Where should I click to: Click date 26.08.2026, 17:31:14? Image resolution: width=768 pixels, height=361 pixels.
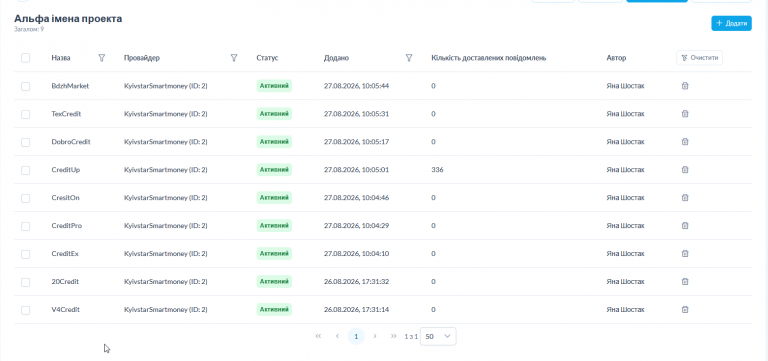357,309
